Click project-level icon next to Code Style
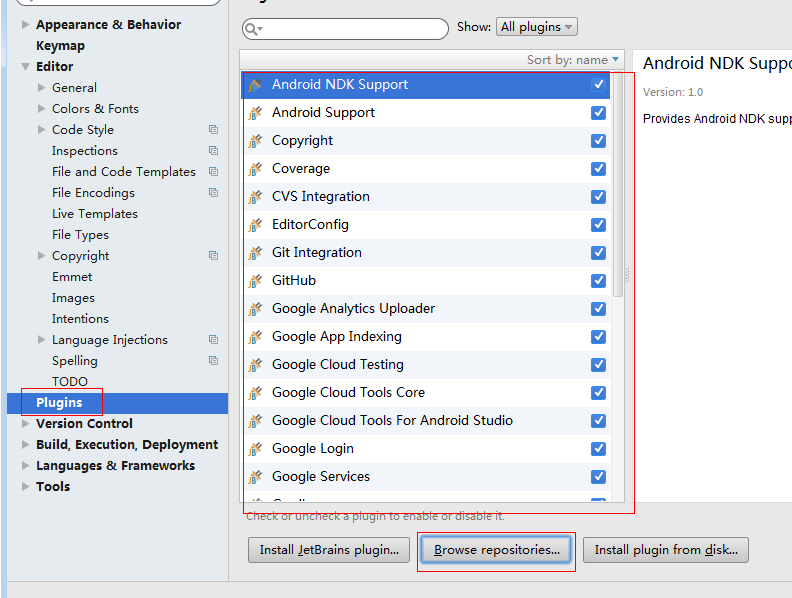792x598 pixels. 214,130
